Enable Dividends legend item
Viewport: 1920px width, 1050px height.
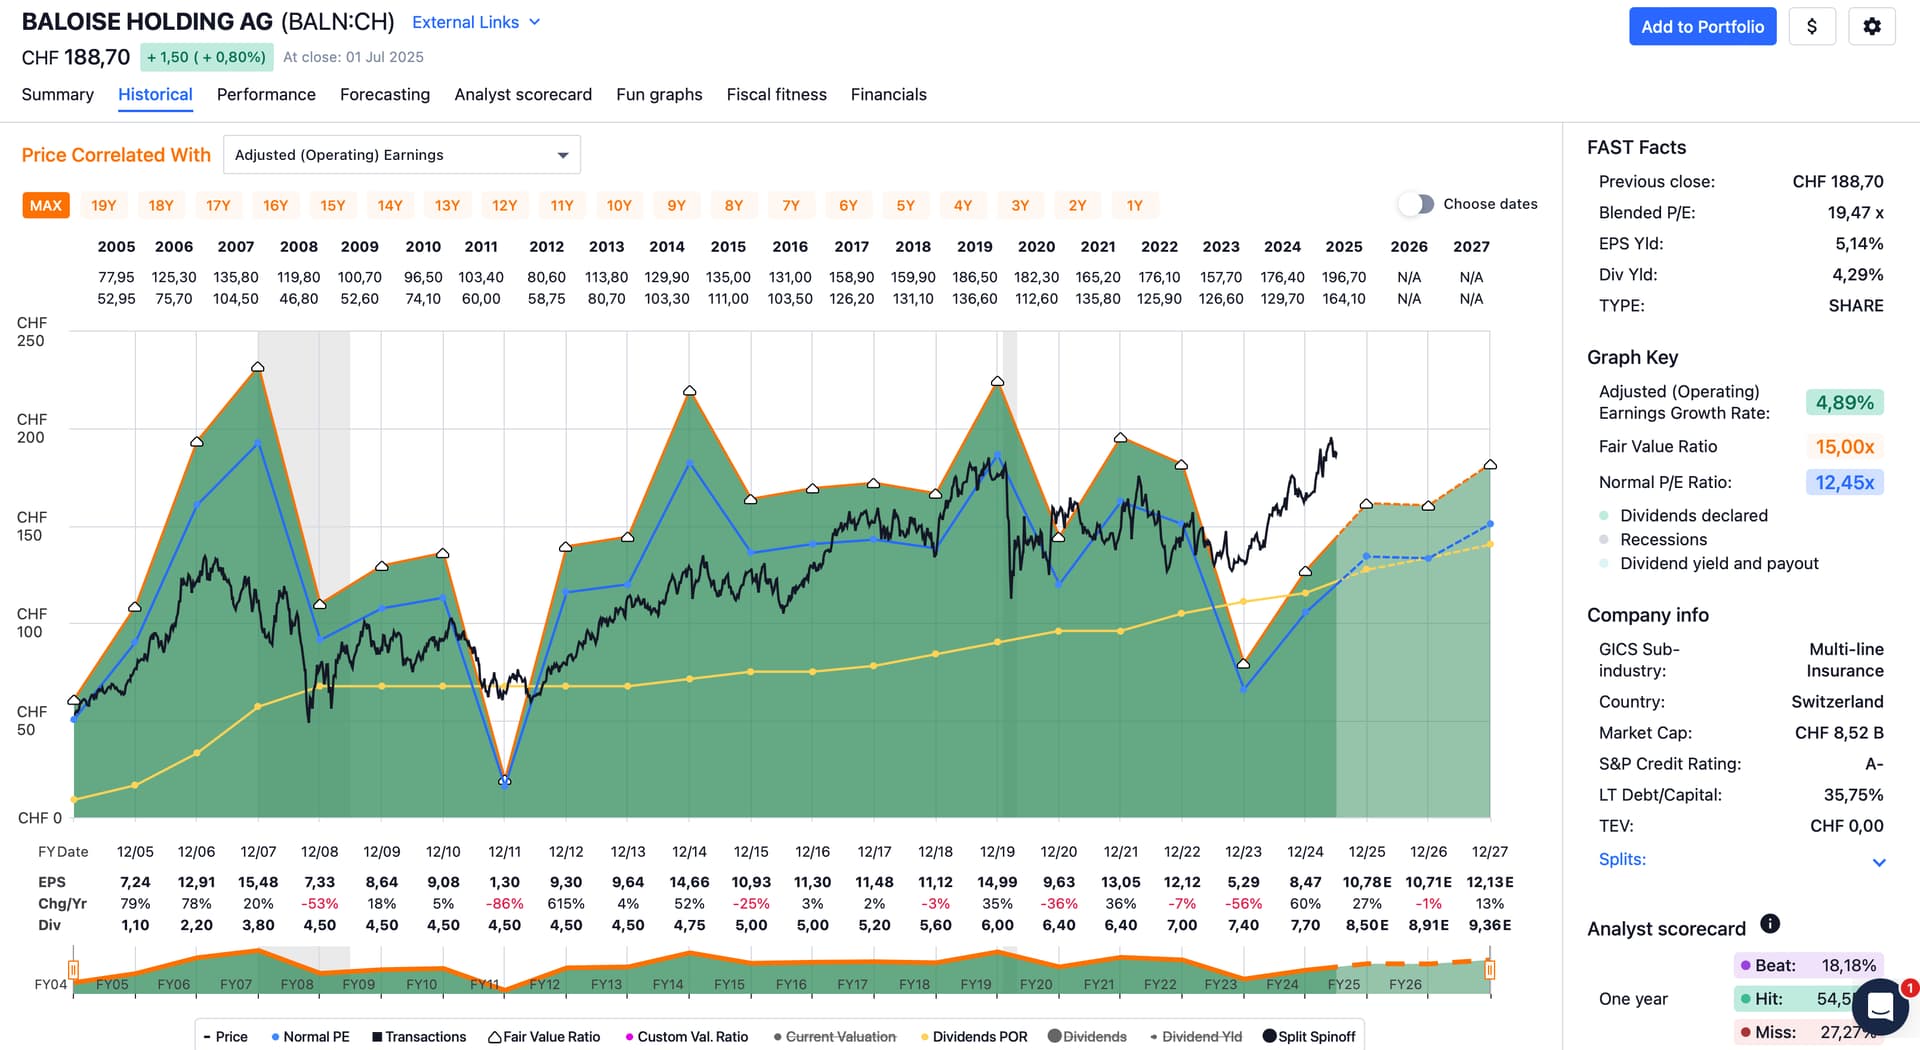point(1087,1037)
